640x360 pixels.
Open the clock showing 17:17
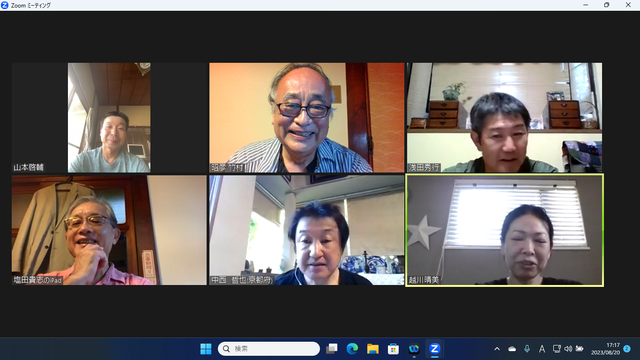605,349
